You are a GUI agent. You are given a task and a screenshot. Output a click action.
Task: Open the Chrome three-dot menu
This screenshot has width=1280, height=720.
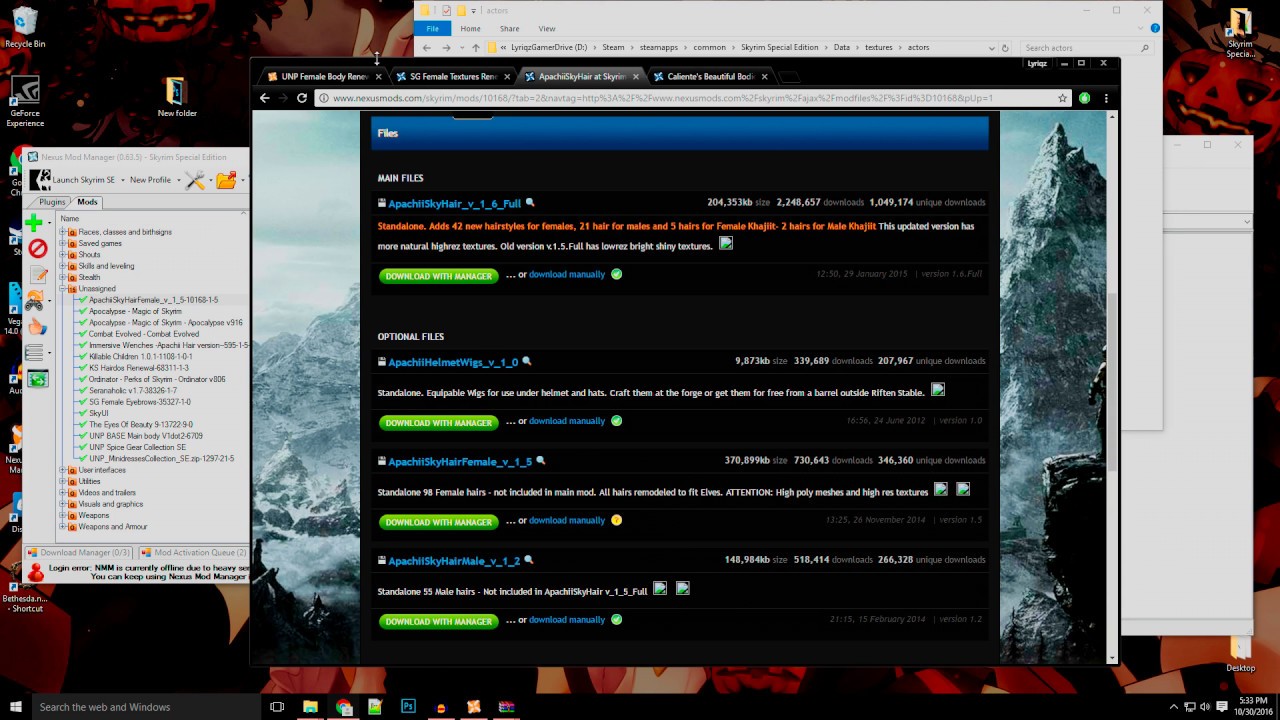click(x=1106, y=98)
